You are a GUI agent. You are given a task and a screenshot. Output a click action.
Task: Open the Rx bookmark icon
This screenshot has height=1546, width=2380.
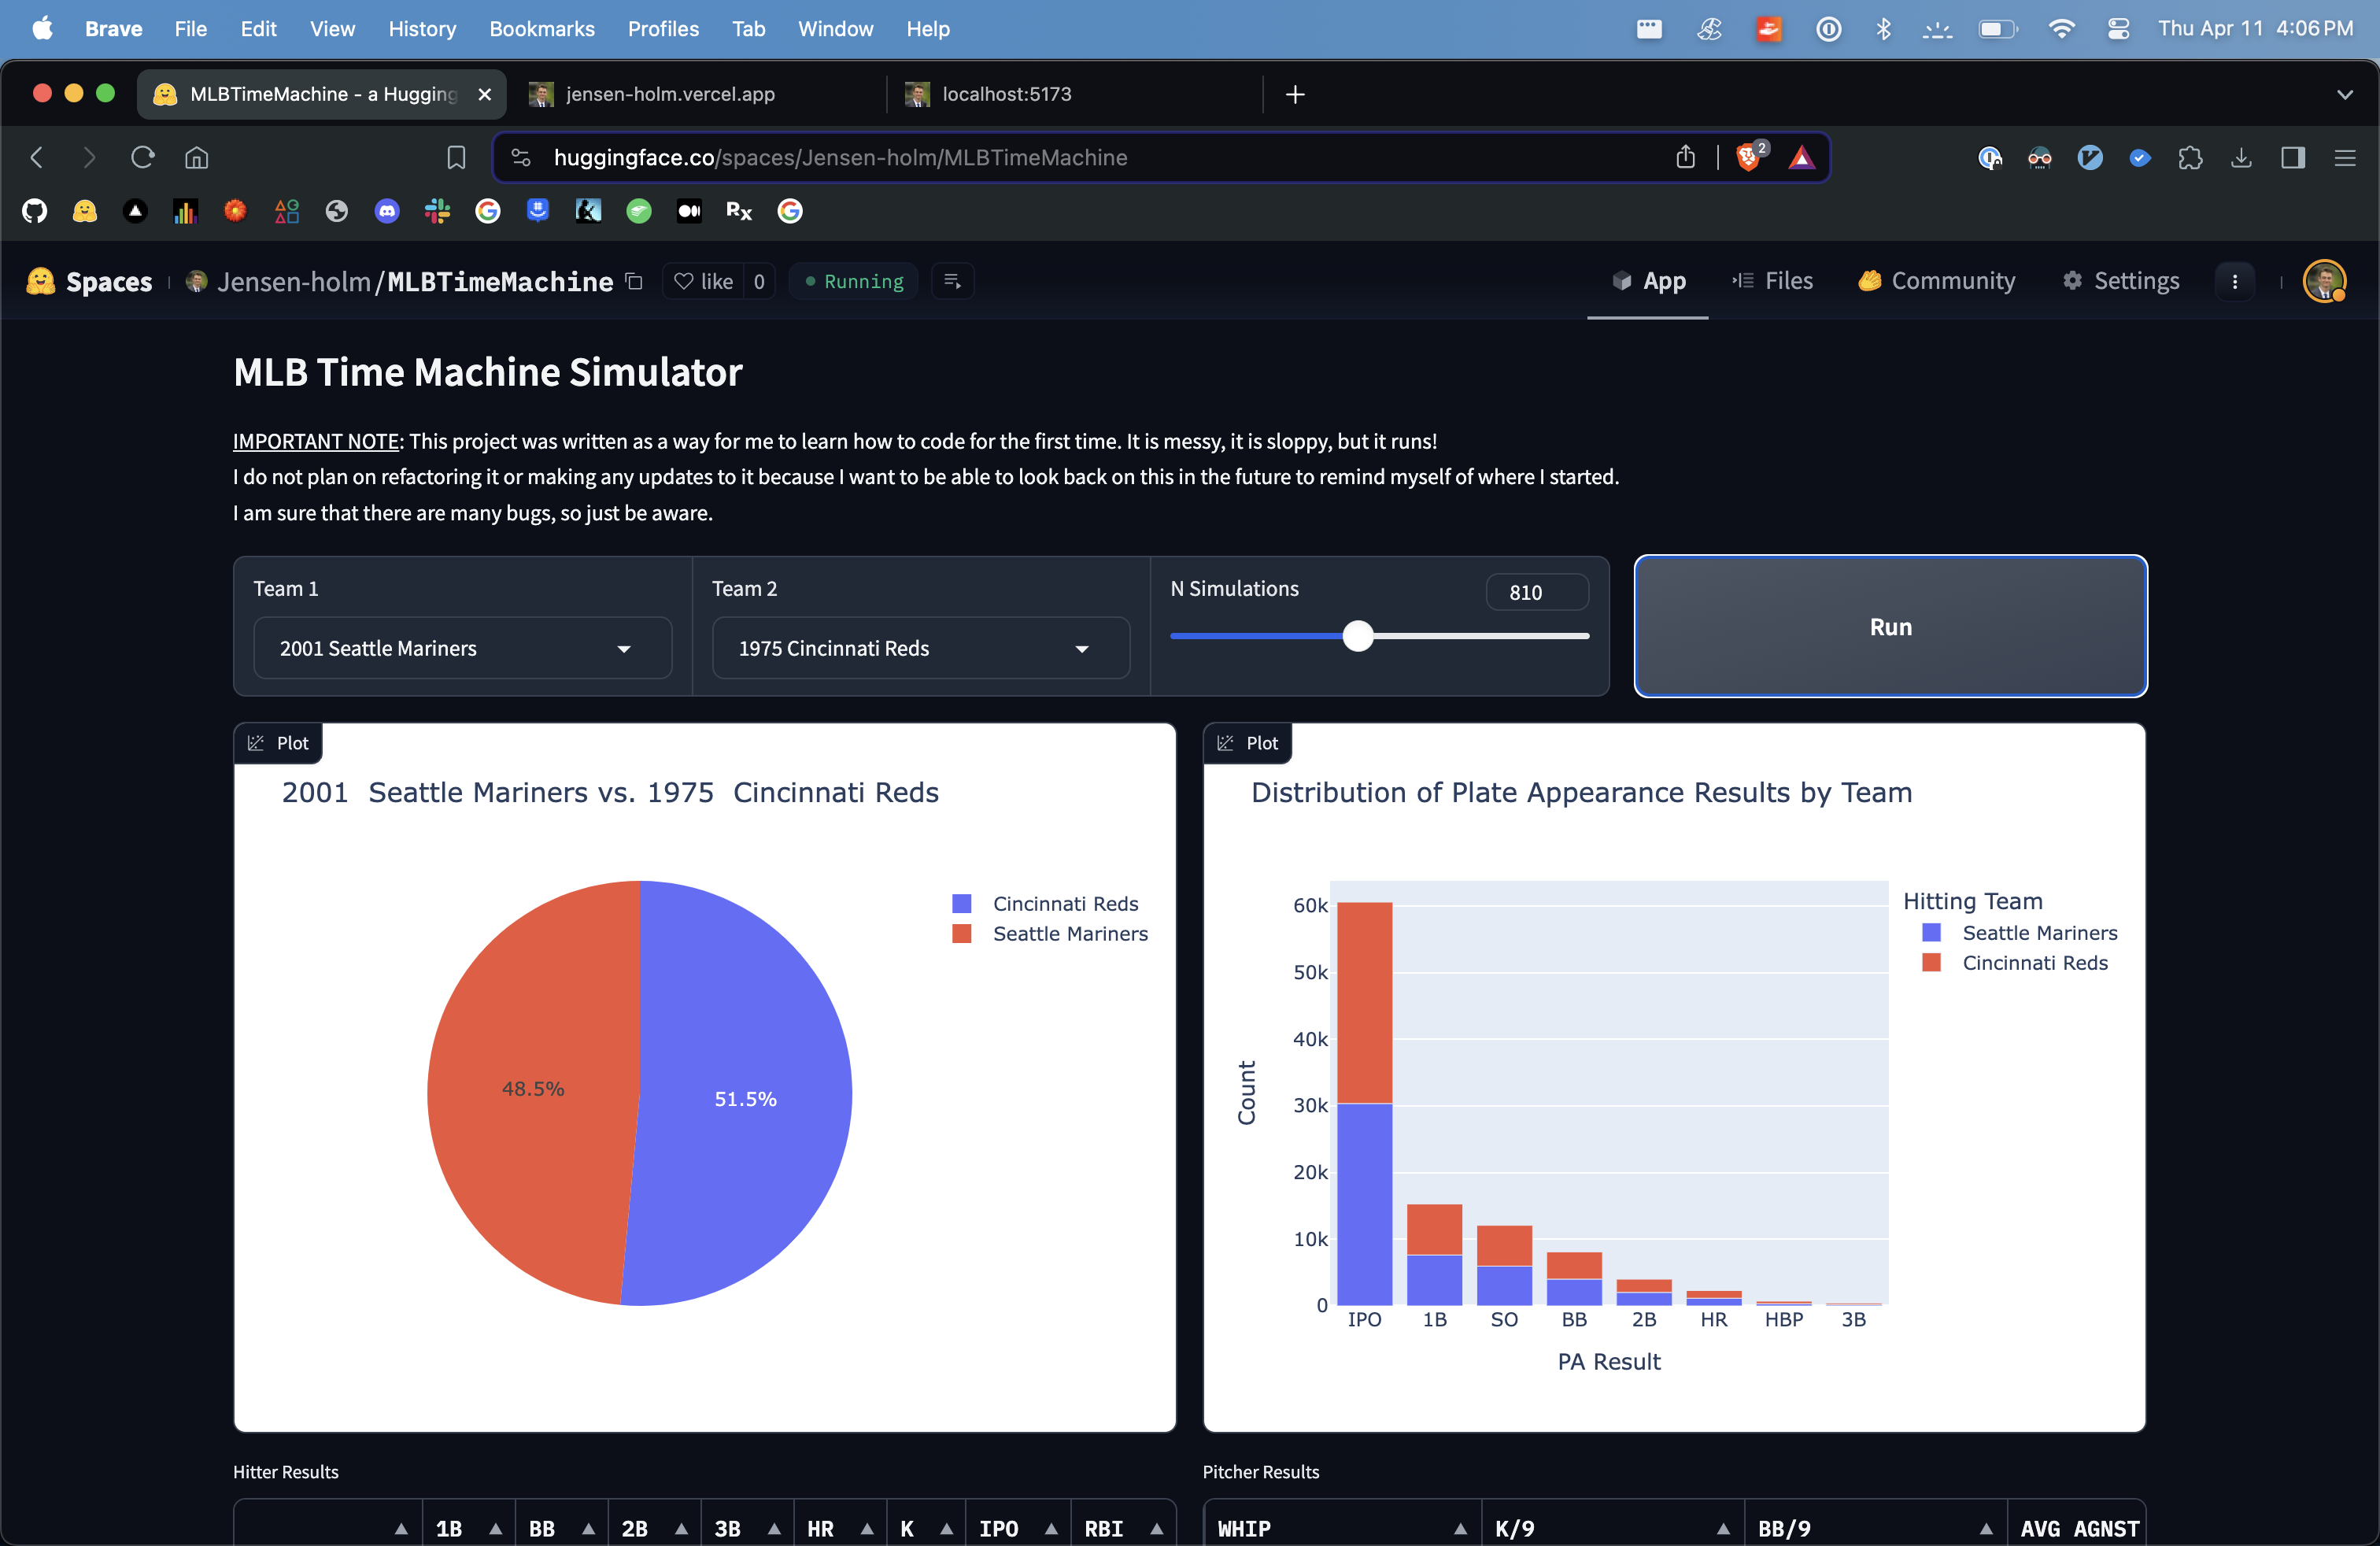point(739,211)
